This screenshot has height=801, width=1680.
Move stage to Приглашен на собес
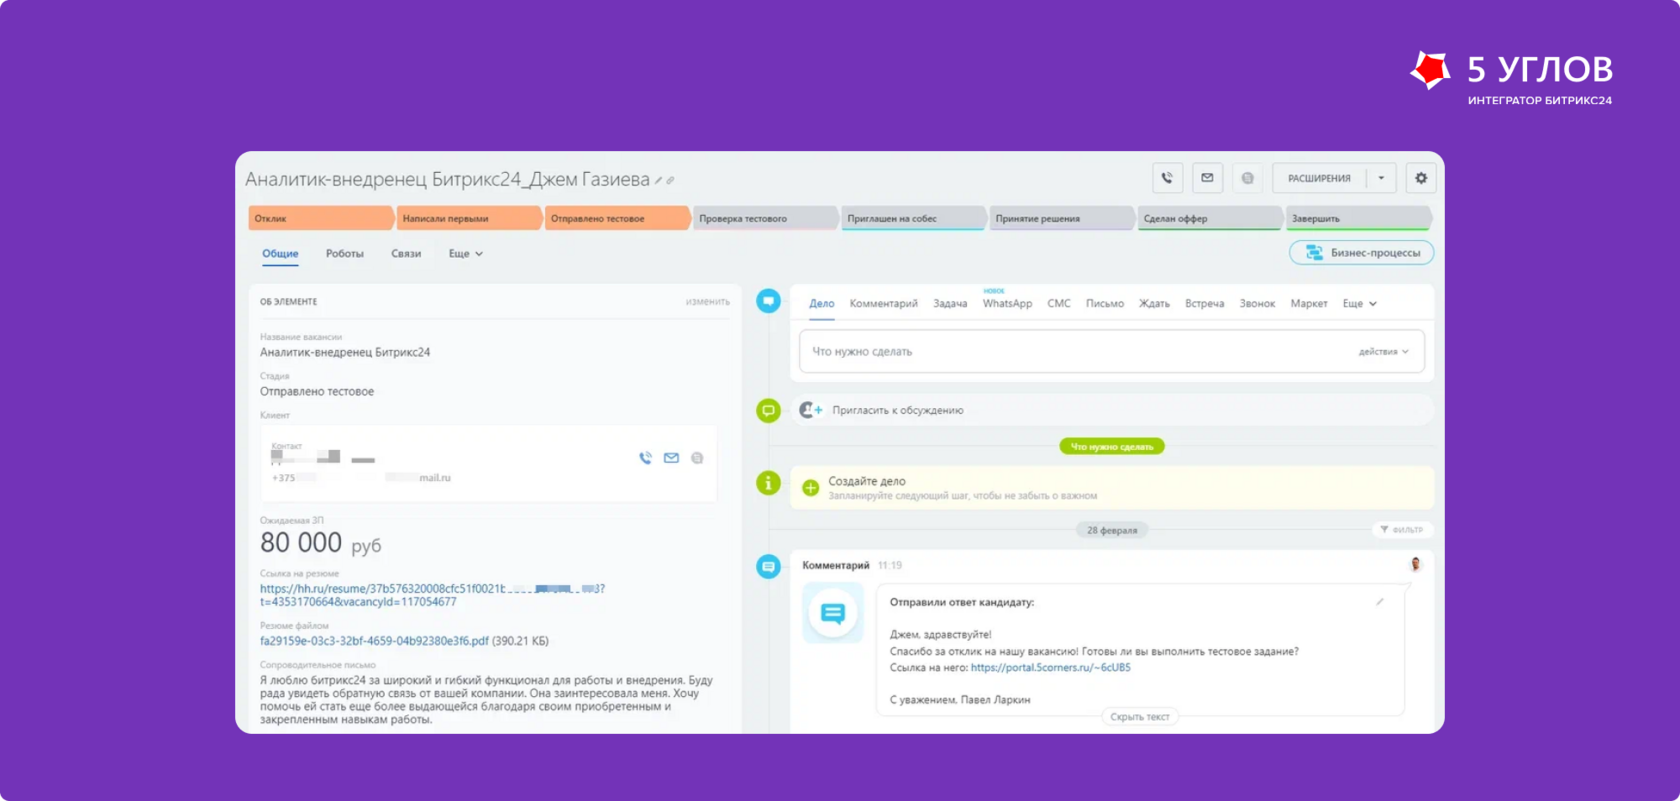click(x=912, y=218)
